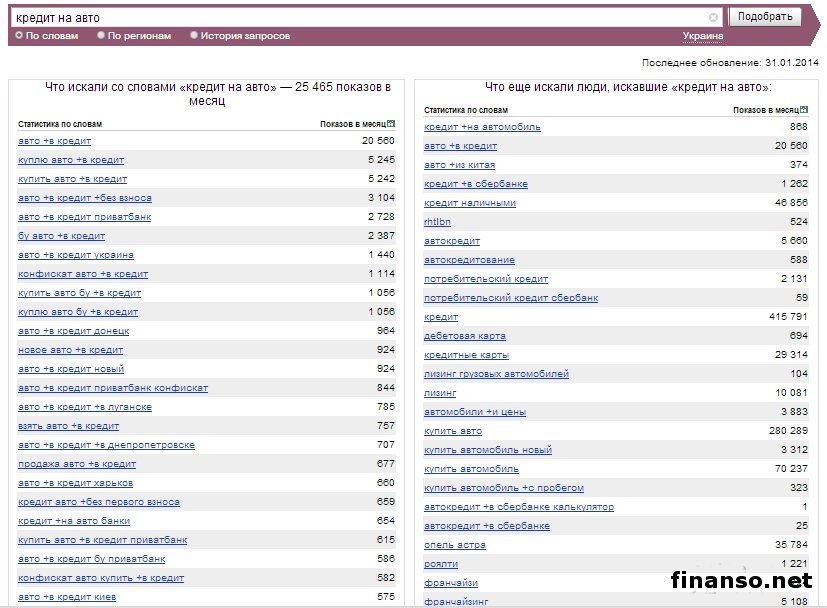This screenshot has height=608, width=827.
Task: Open the 'потребительский кредит сбербанк' link
Action: (511, 298)
